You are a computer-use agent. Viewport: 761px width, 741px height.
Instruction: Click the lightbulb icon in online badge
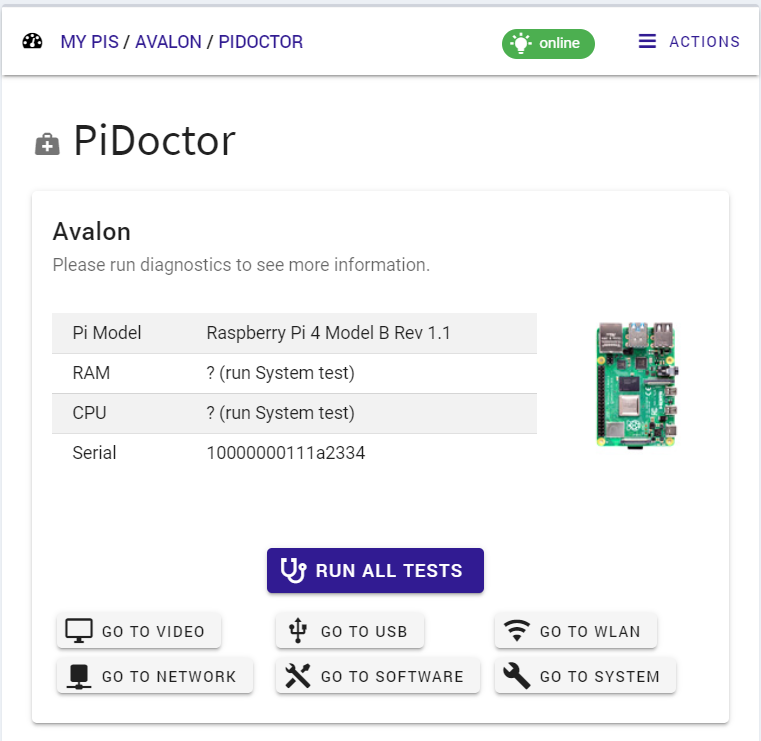point(520,43)
